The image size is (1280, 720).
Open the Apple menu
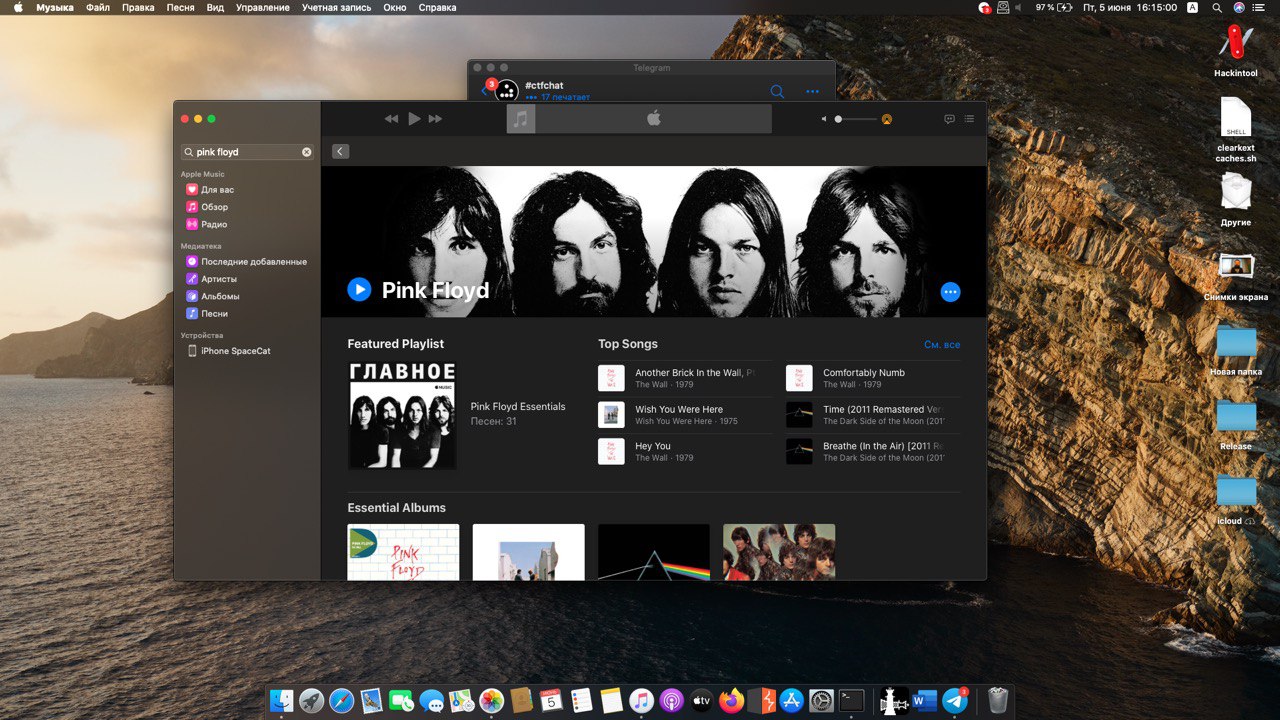click(18, 7)
